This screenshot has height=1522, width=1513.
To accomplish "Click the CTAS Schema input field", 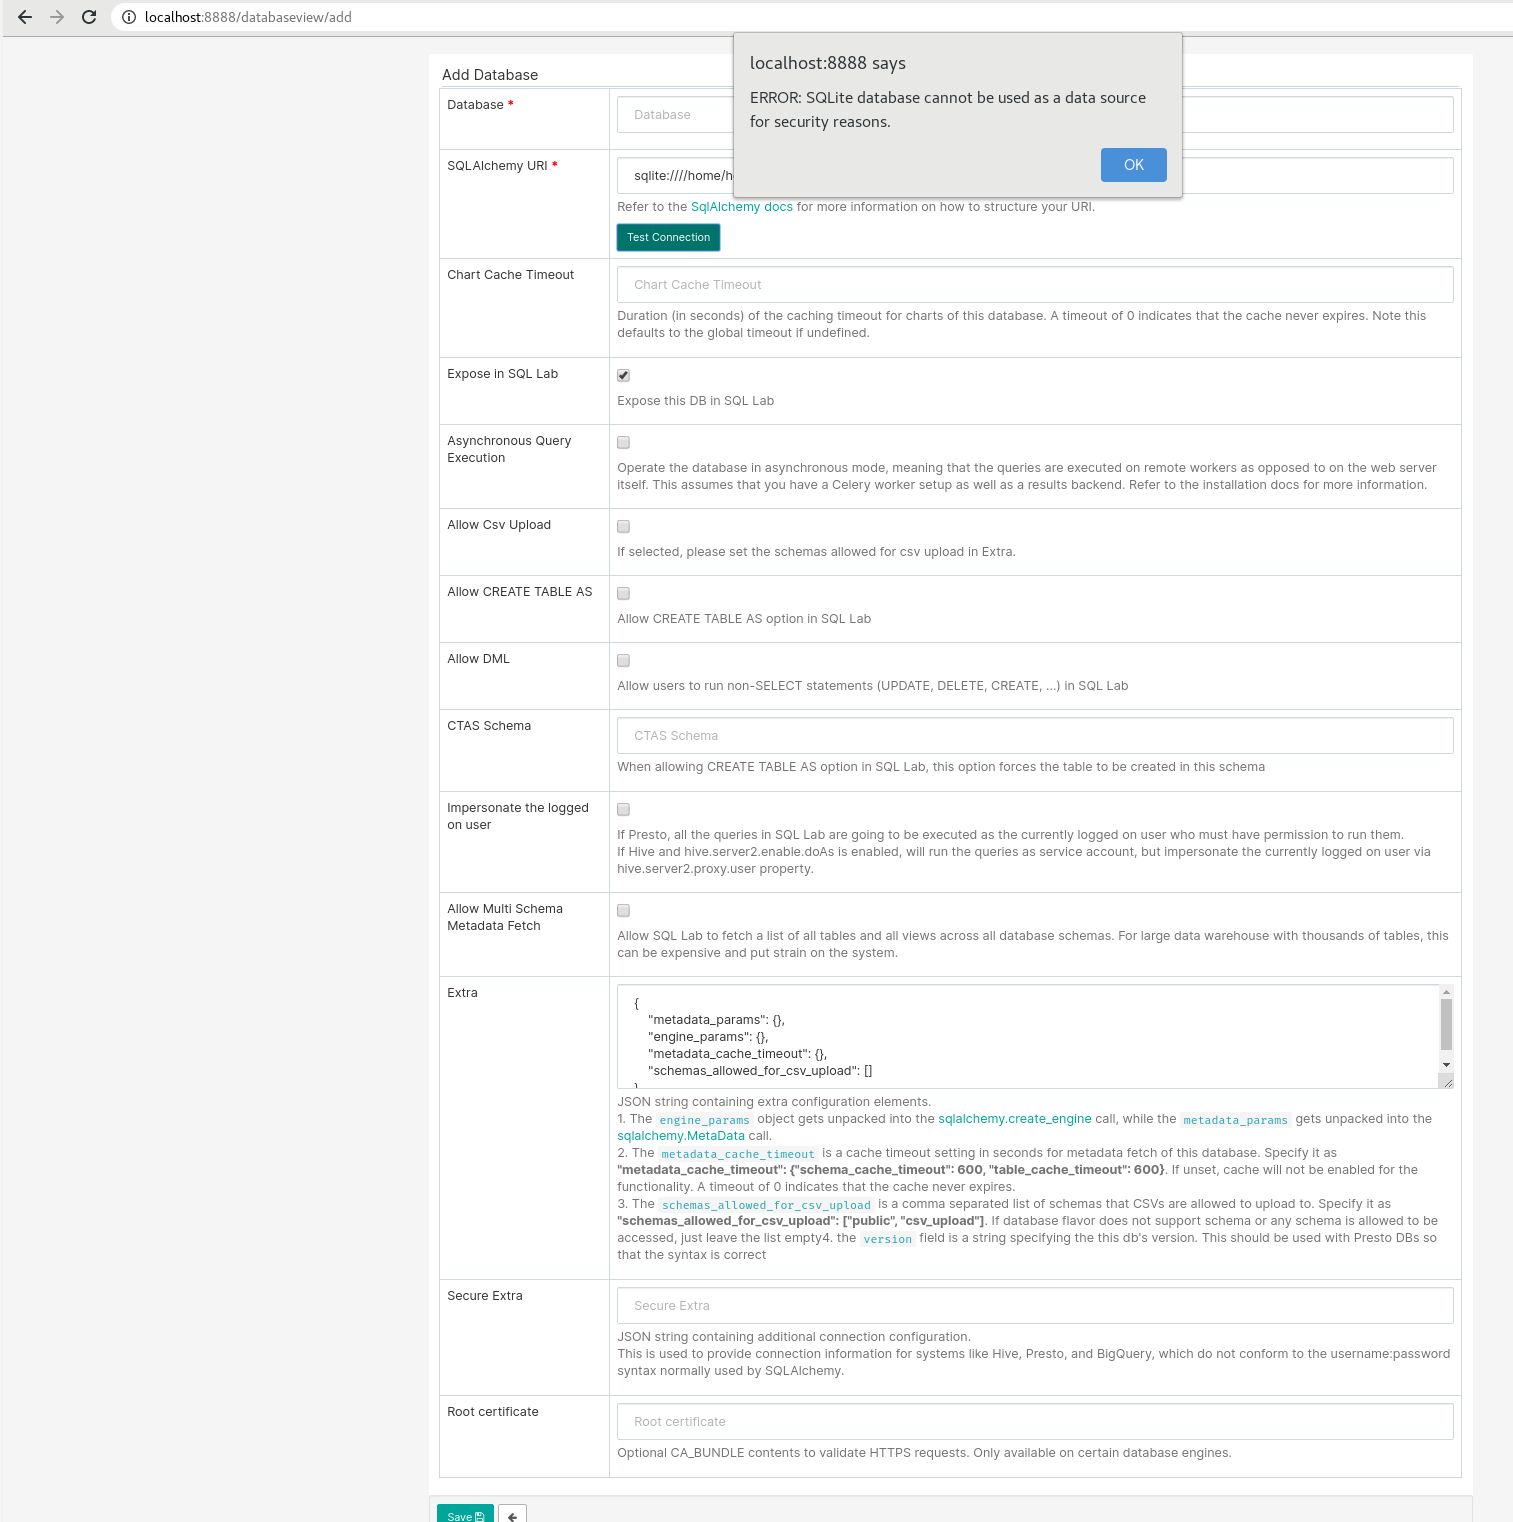I will tap(1035, 736).
